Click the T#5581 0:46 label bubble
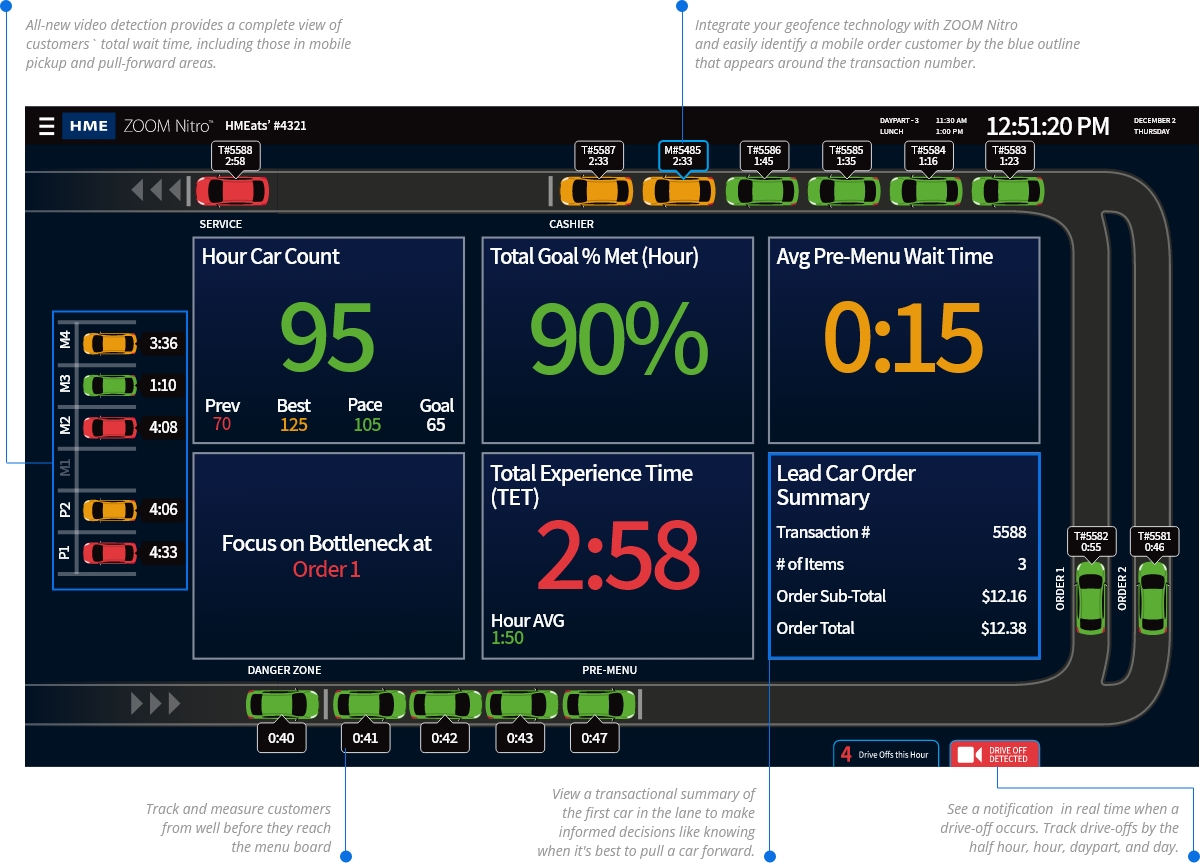 pos(1154,541)
